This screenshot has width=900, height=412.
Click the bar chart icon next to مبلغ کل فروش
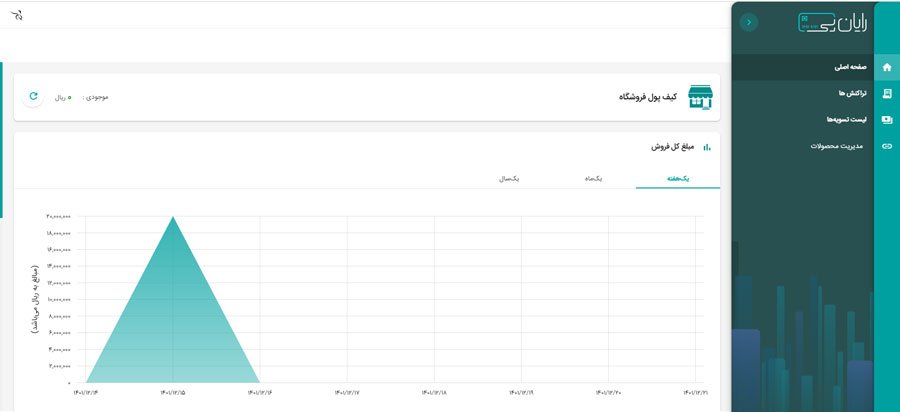tap(707, 147)
